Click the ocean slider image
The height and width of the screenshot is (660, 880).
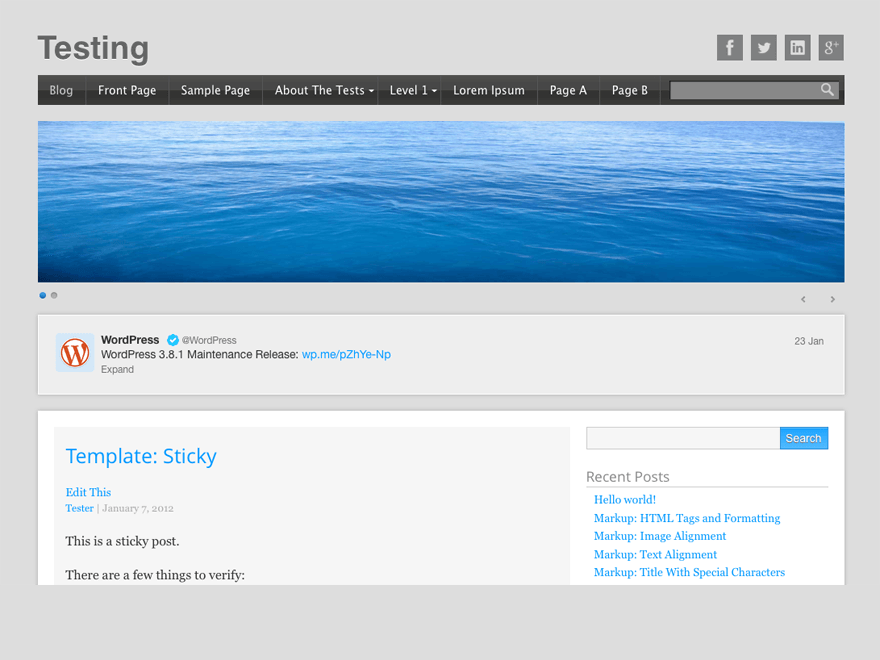click(441, 202)
